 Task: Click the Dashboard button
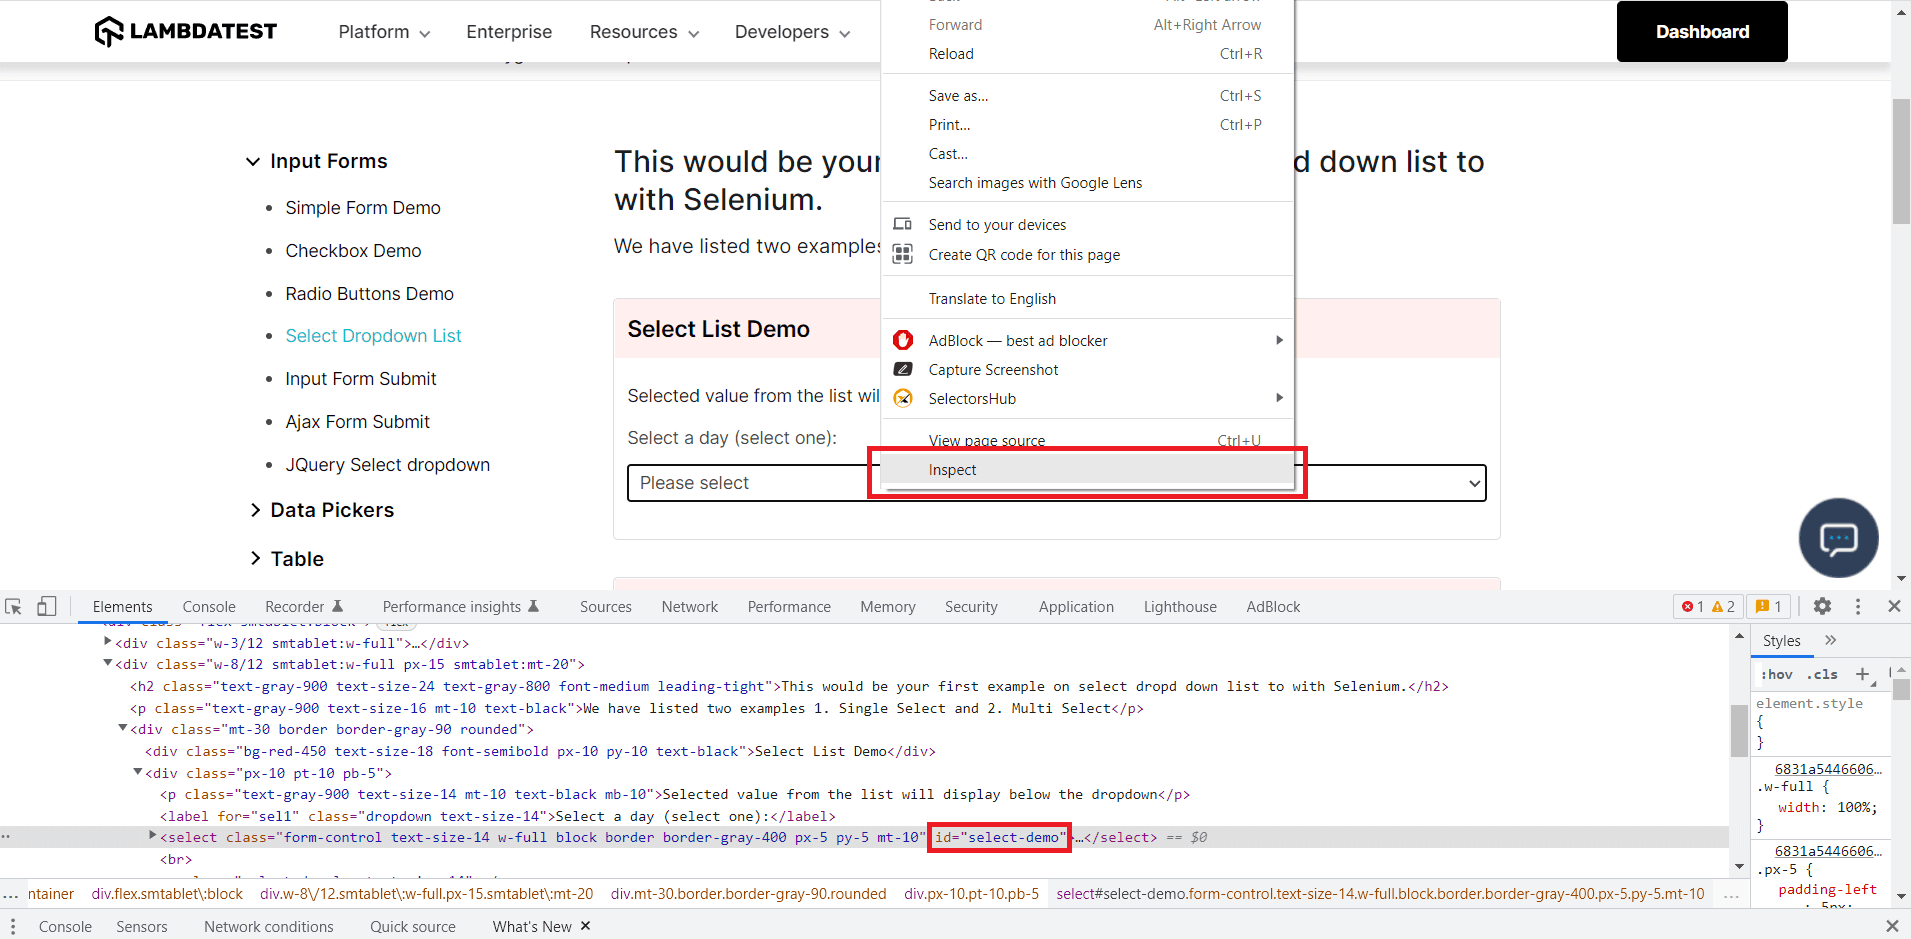[x=1701, y=31]
